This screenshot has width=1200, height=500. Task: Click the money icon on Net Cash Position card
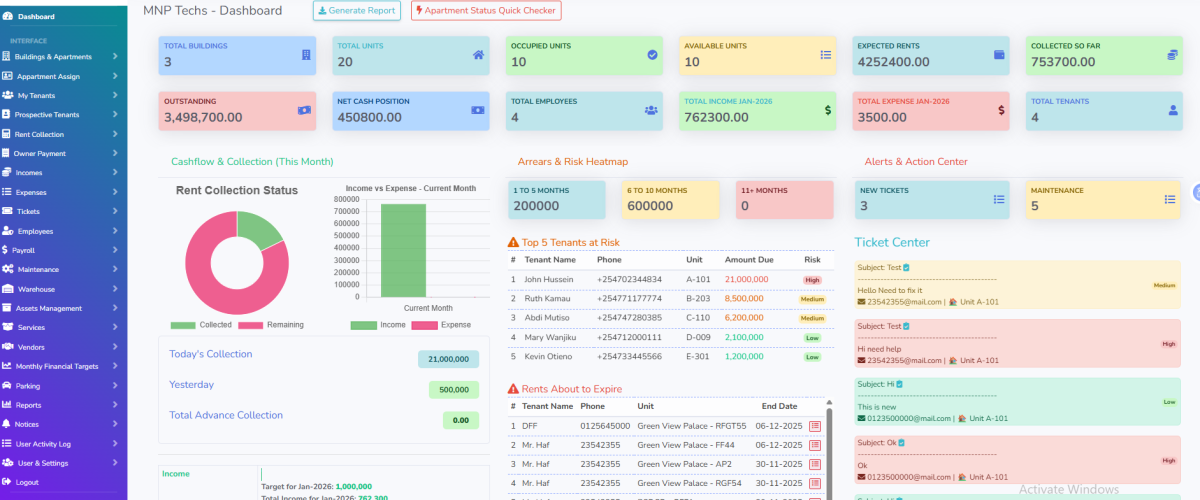[478, 110]
